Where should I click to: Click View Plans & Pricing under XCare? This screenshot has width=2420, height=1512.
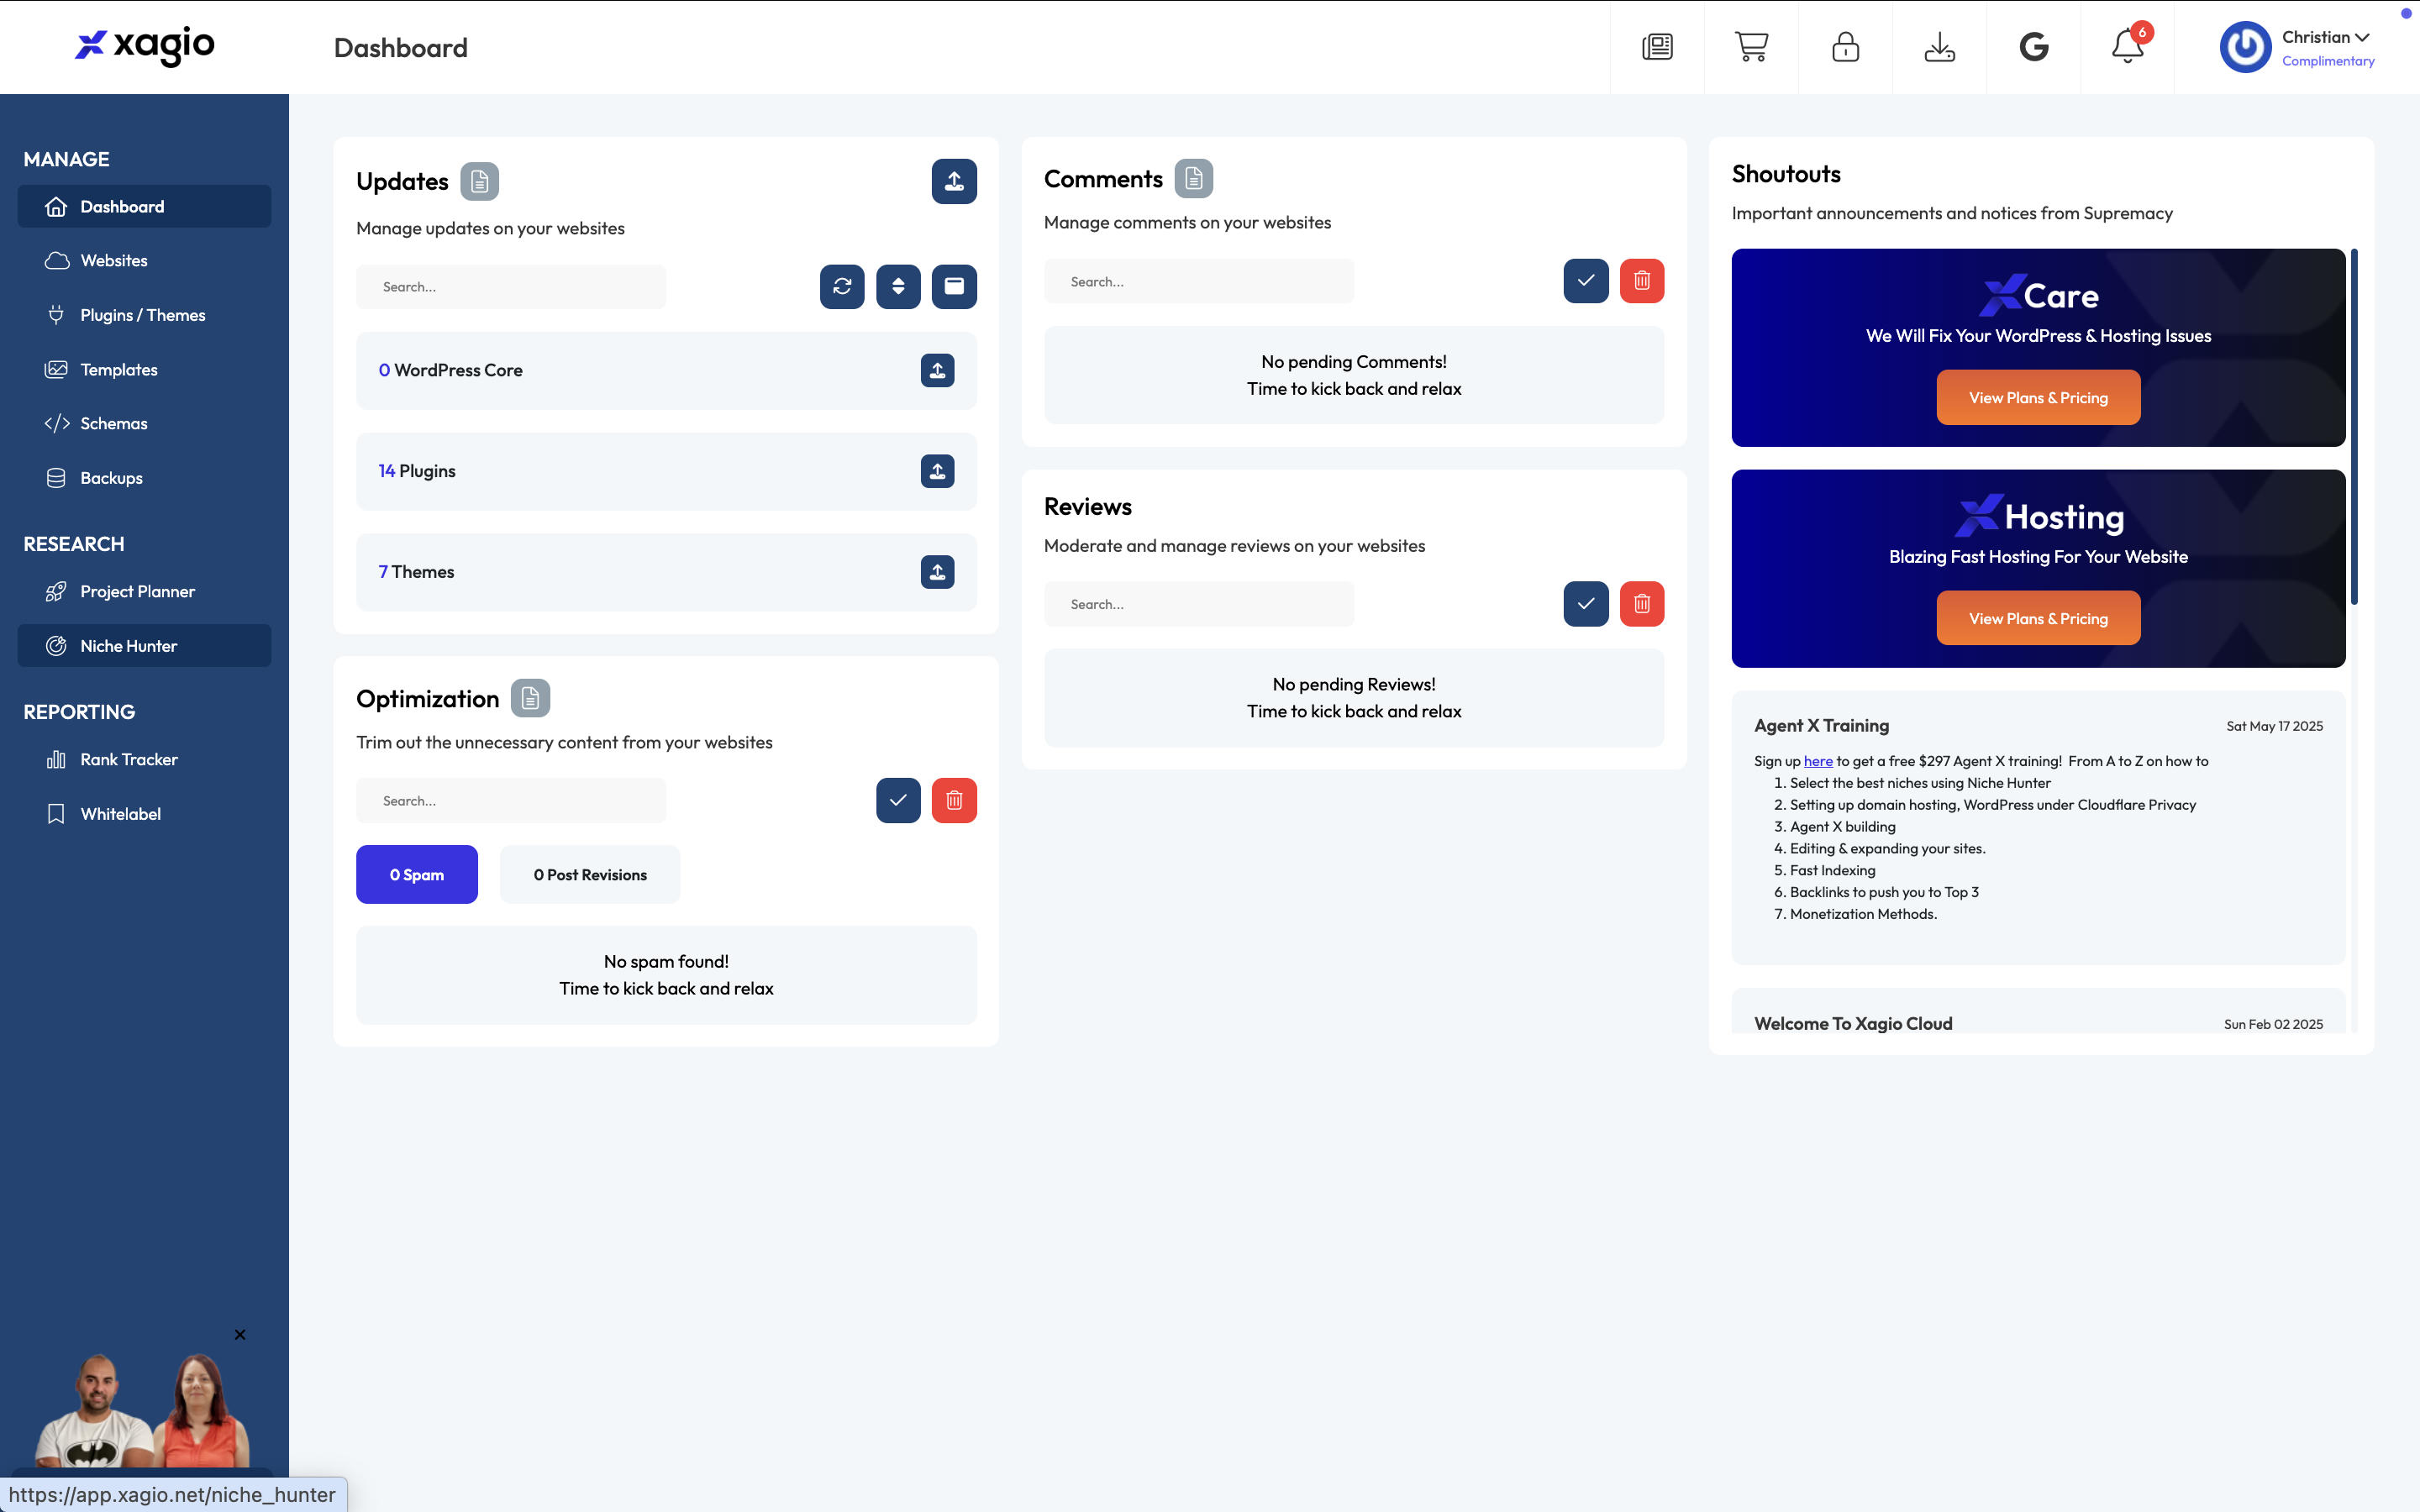click(x=2038, y=397)
